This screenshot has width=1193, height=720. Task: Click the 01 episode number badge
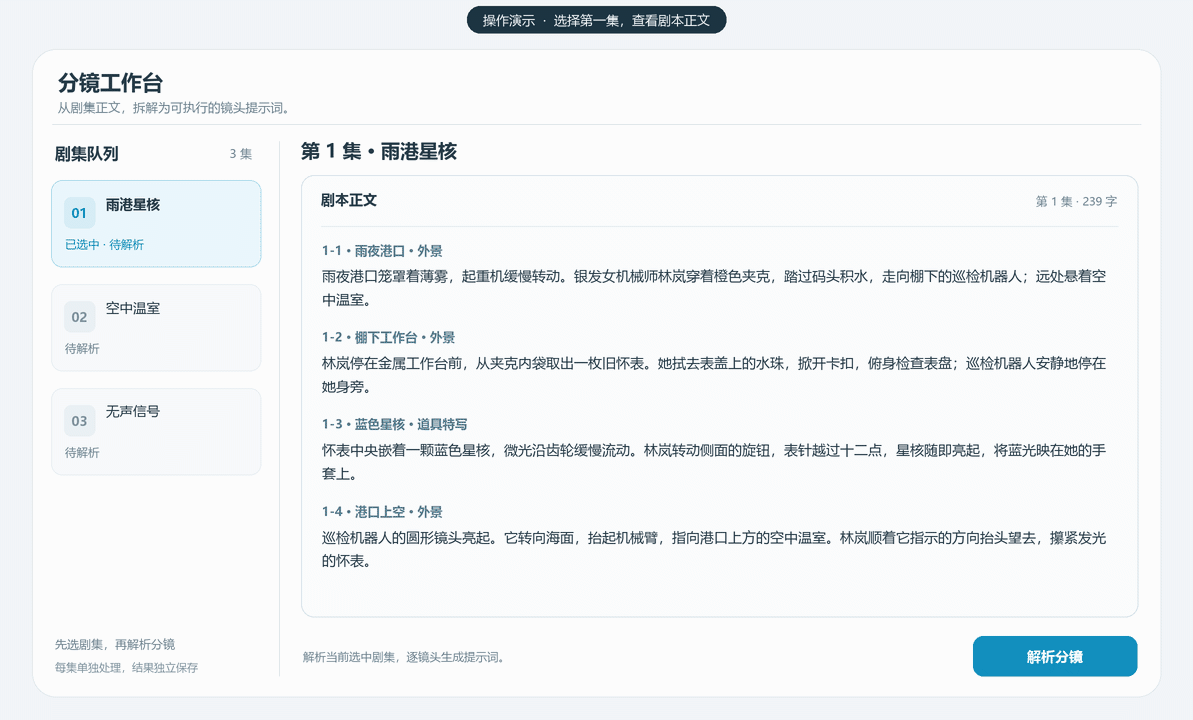click(x=79, y=213)
